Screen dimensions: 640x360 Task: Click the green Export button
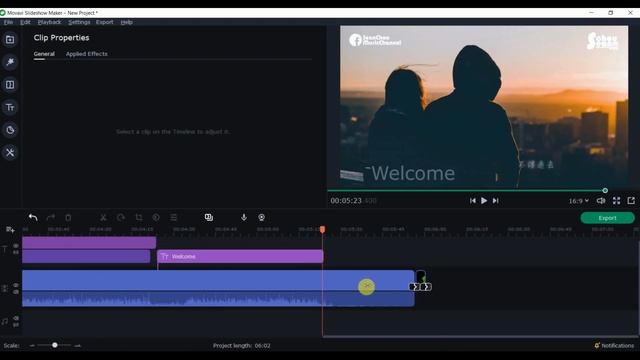pyautogui.click(x=607, y=218)
